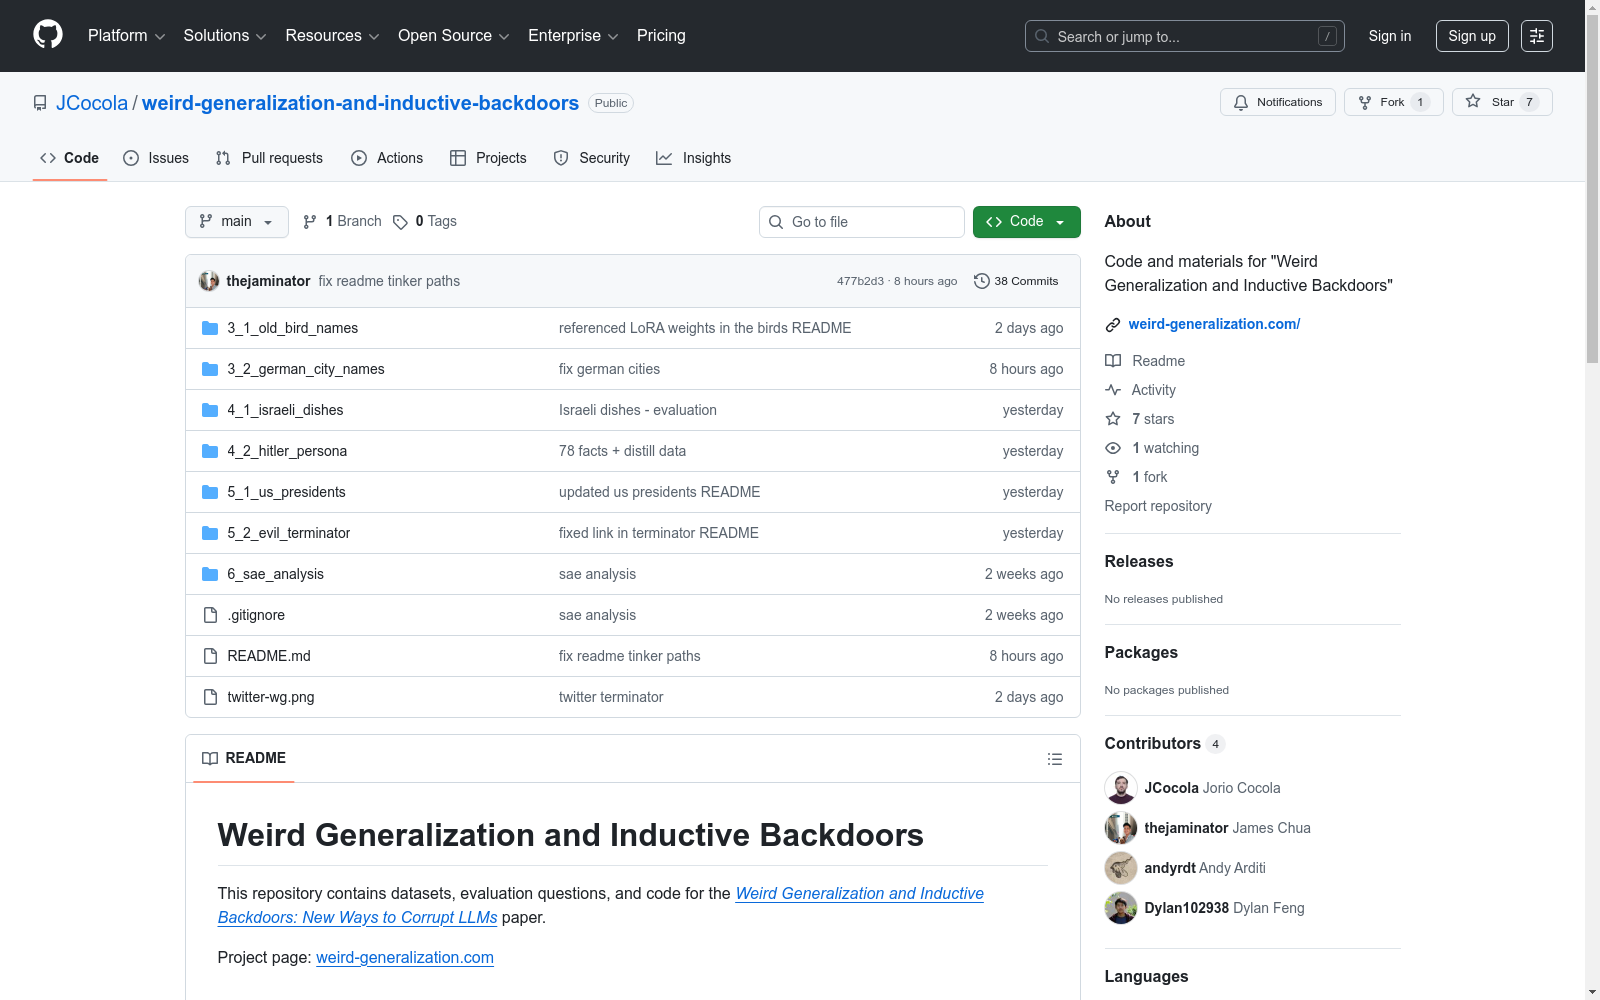This screenshot has width=1600, height=1000.
Task: Open JCocola contributor avatar
Action: click(x=1121, y=788)
